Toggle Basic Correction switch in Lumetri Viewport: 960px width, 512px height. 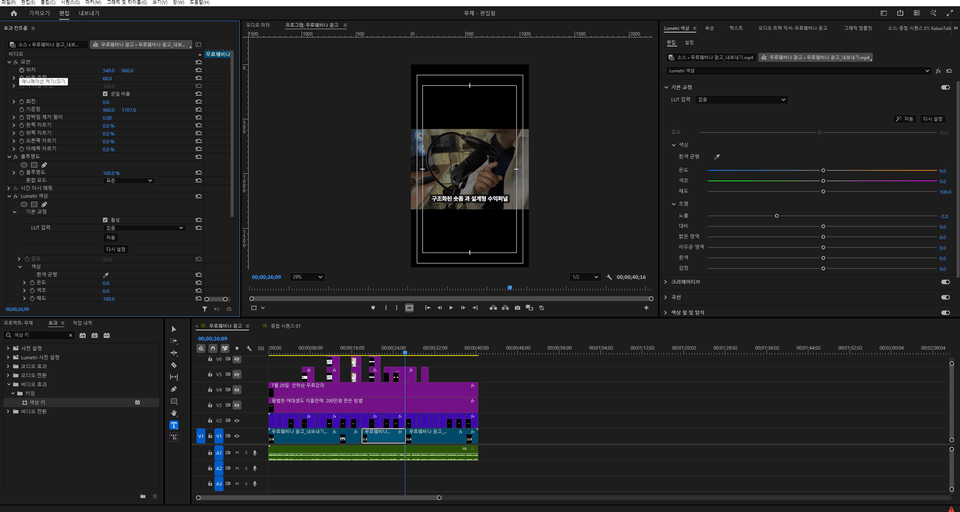click(945, 88)
